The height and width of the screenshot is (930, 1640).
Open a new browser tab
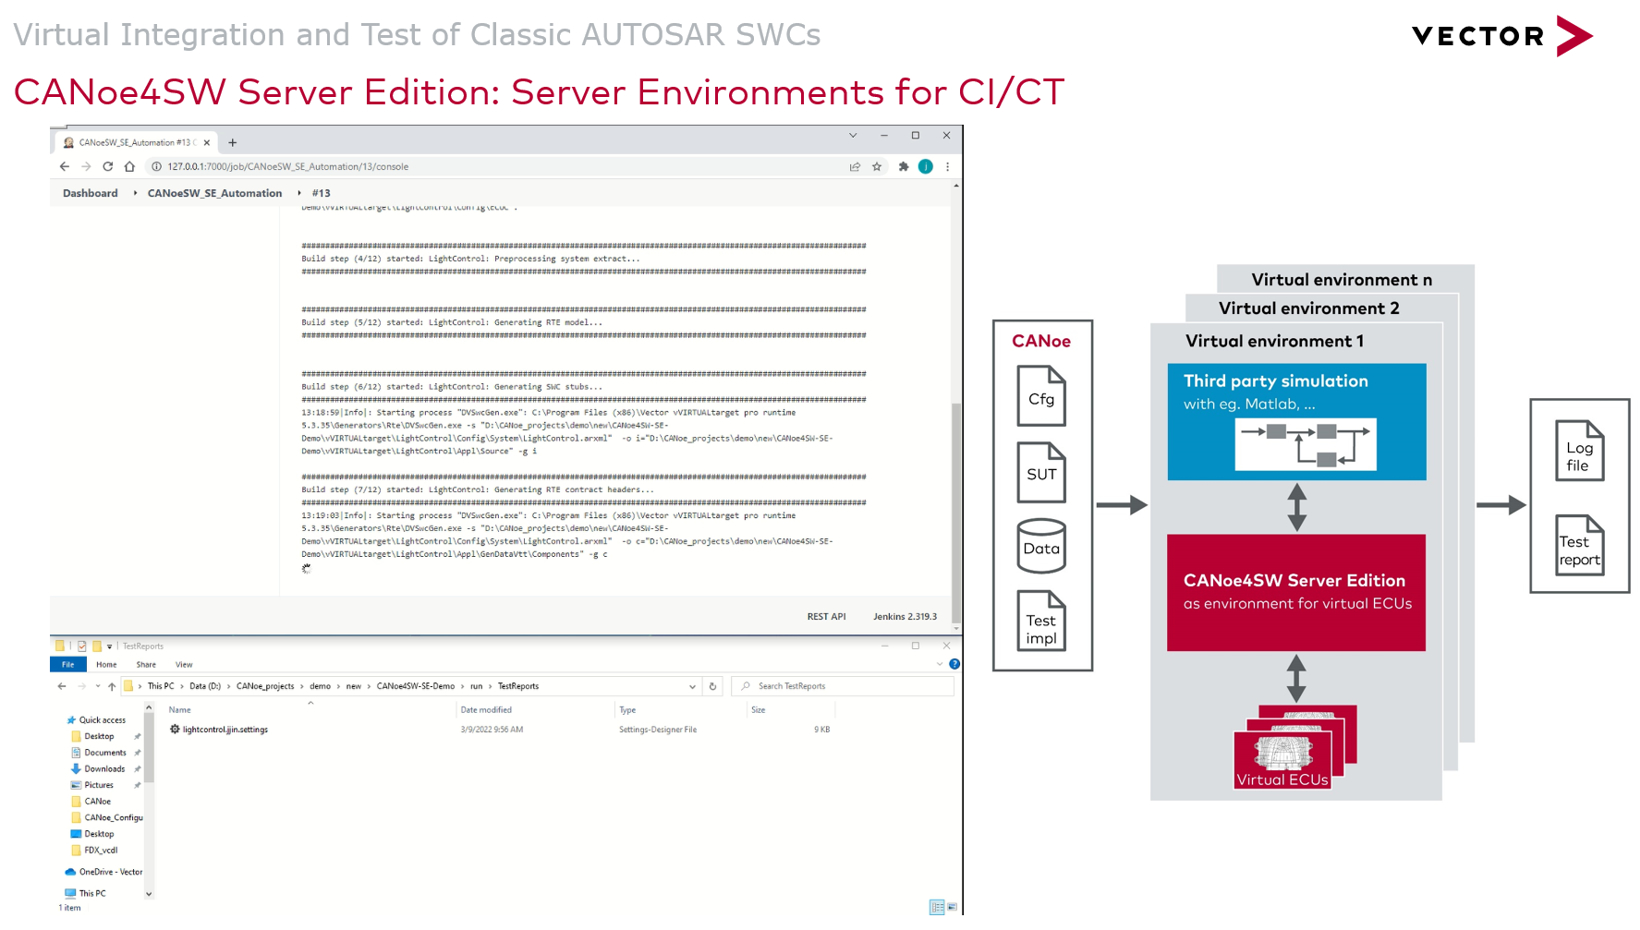[x=232, y=142]
